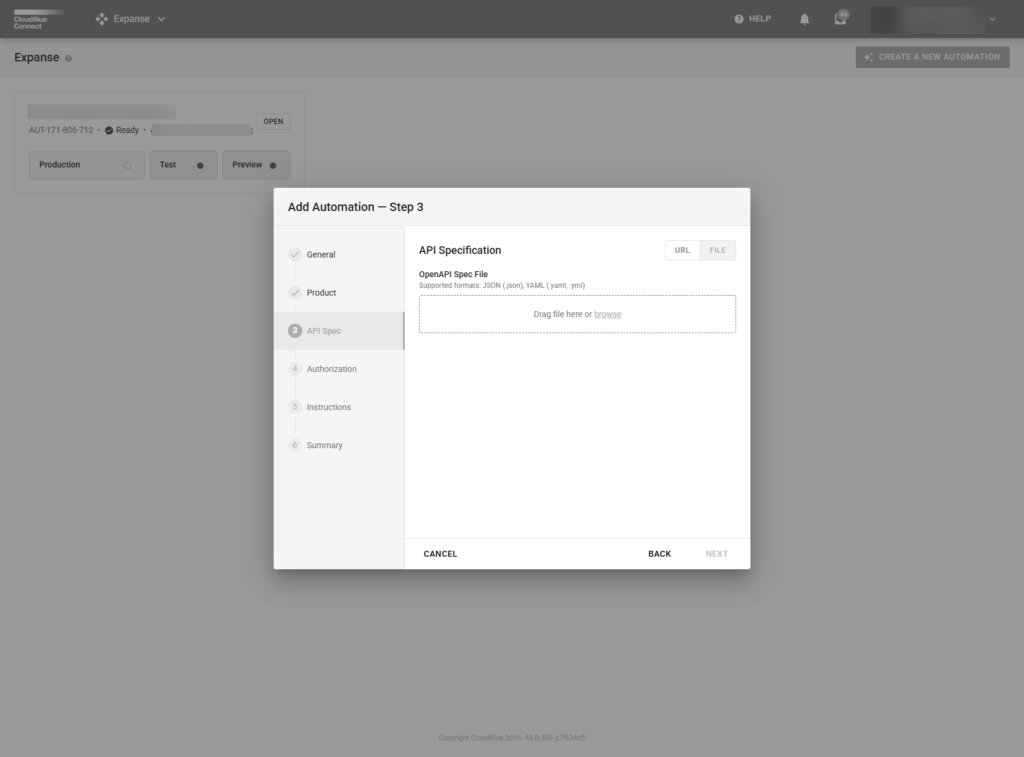Click the step 5 number badge

(295, 407)
